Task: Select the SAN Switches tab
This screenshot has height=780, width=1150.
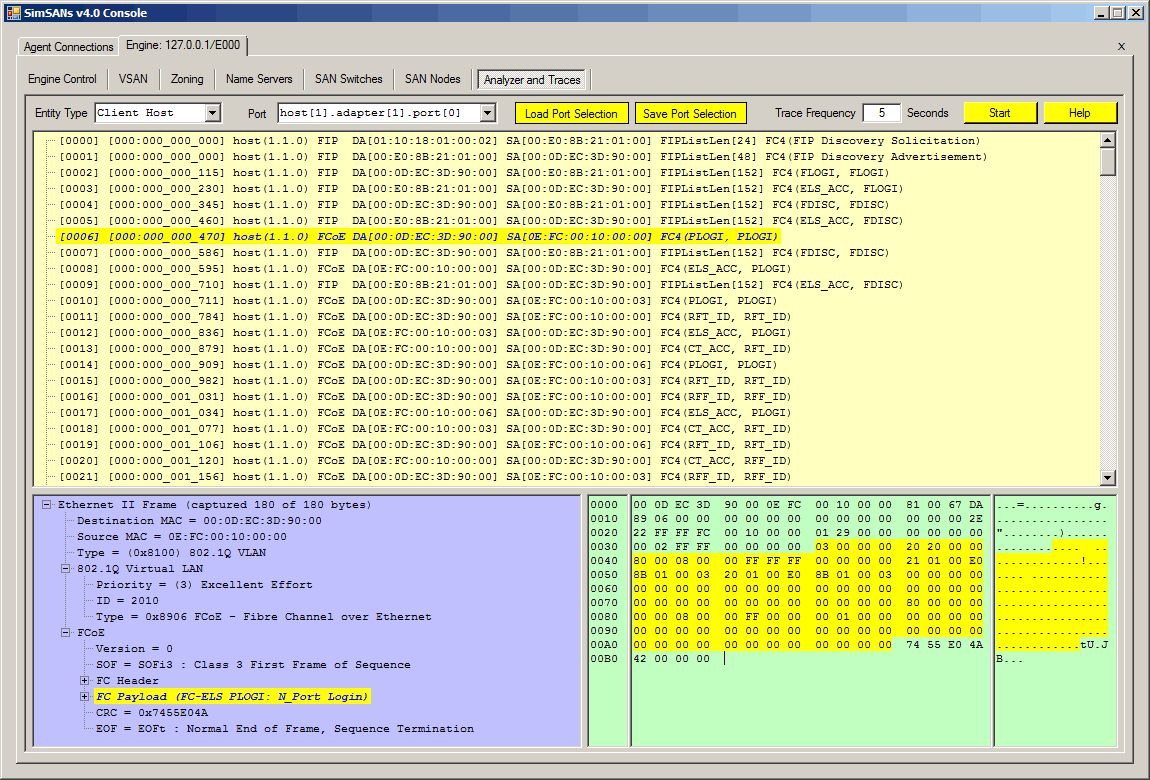Action: coord(348,79)
